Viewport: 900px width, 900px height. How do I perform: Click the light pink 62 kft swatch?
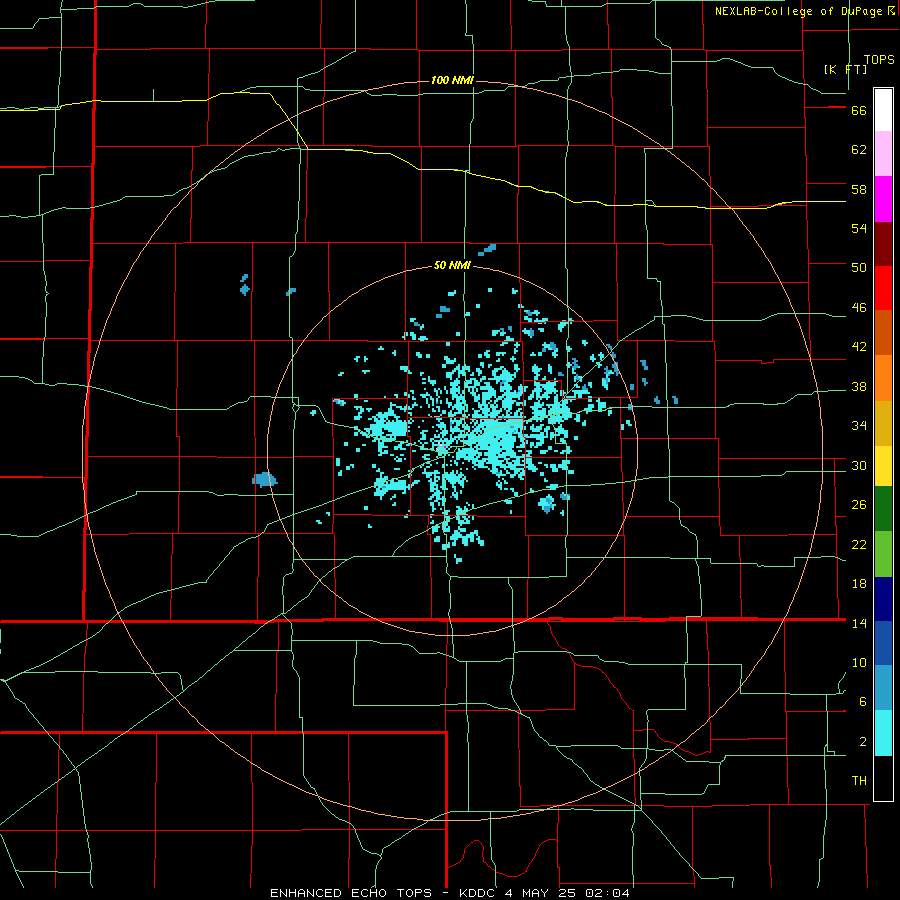click(883, 153)
